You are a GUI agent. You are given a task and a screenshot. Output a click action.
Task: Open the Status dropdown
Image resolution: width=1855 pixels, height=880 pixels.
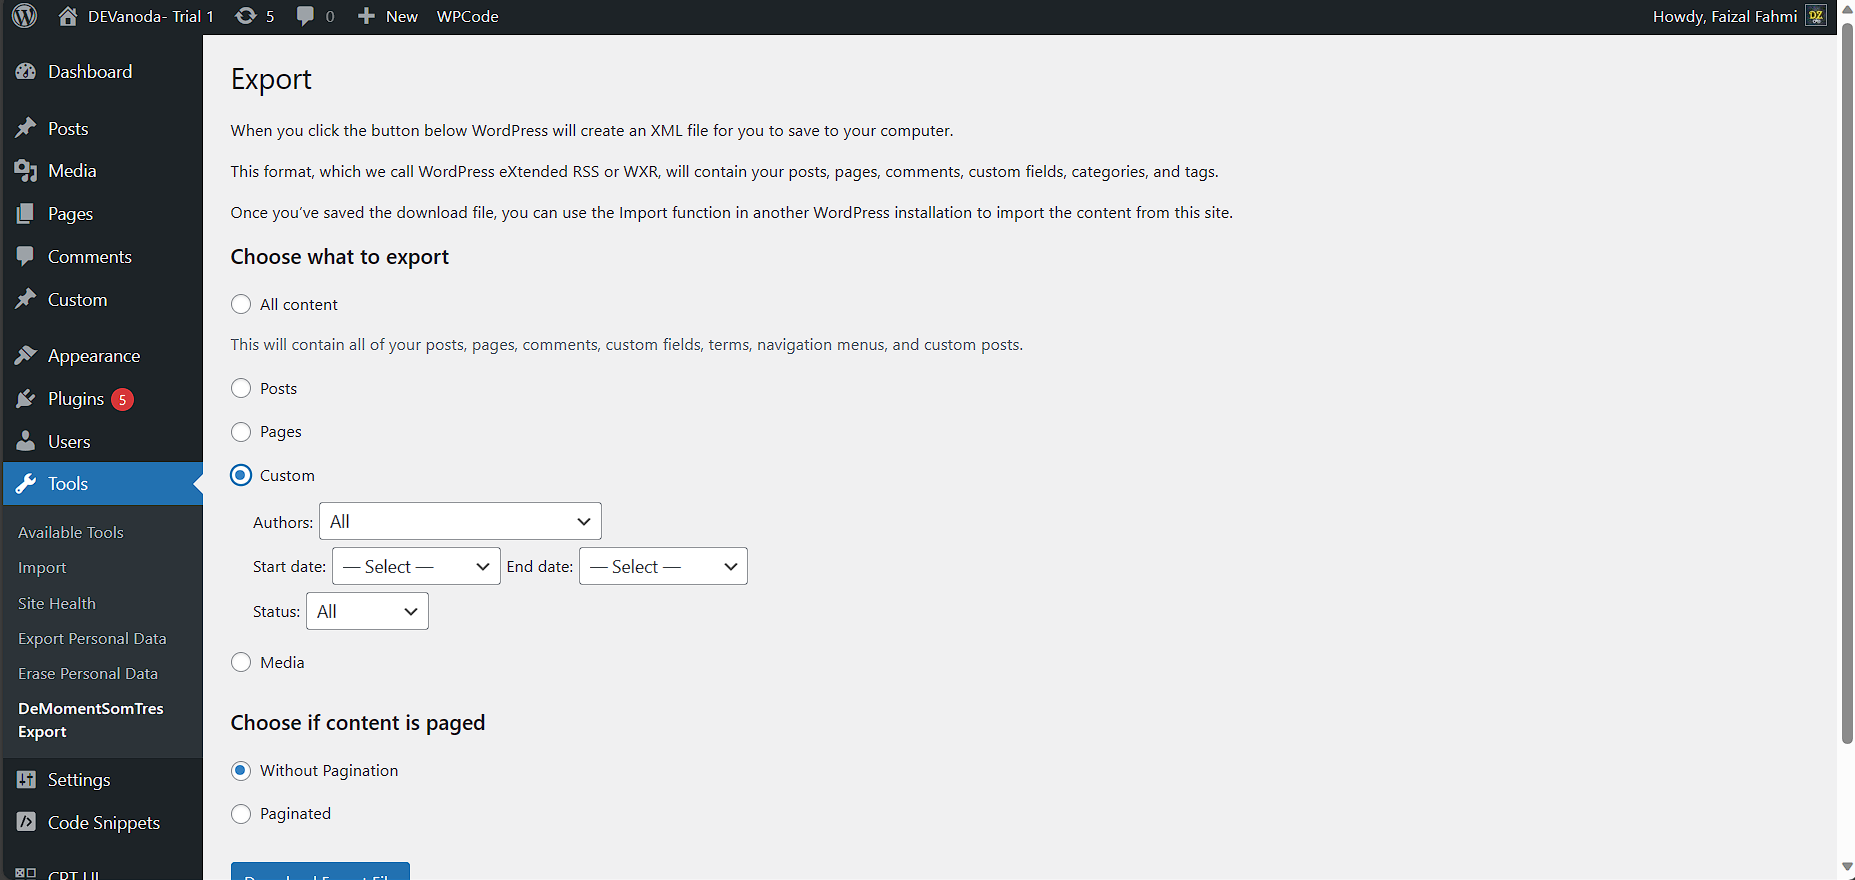[x=367, y=611]
